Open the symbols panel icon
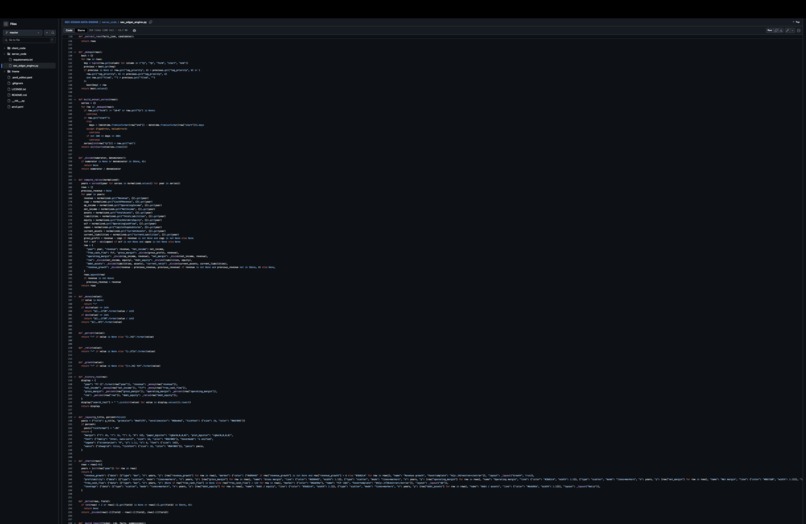The image size is (806, 524). click(799, 30)
